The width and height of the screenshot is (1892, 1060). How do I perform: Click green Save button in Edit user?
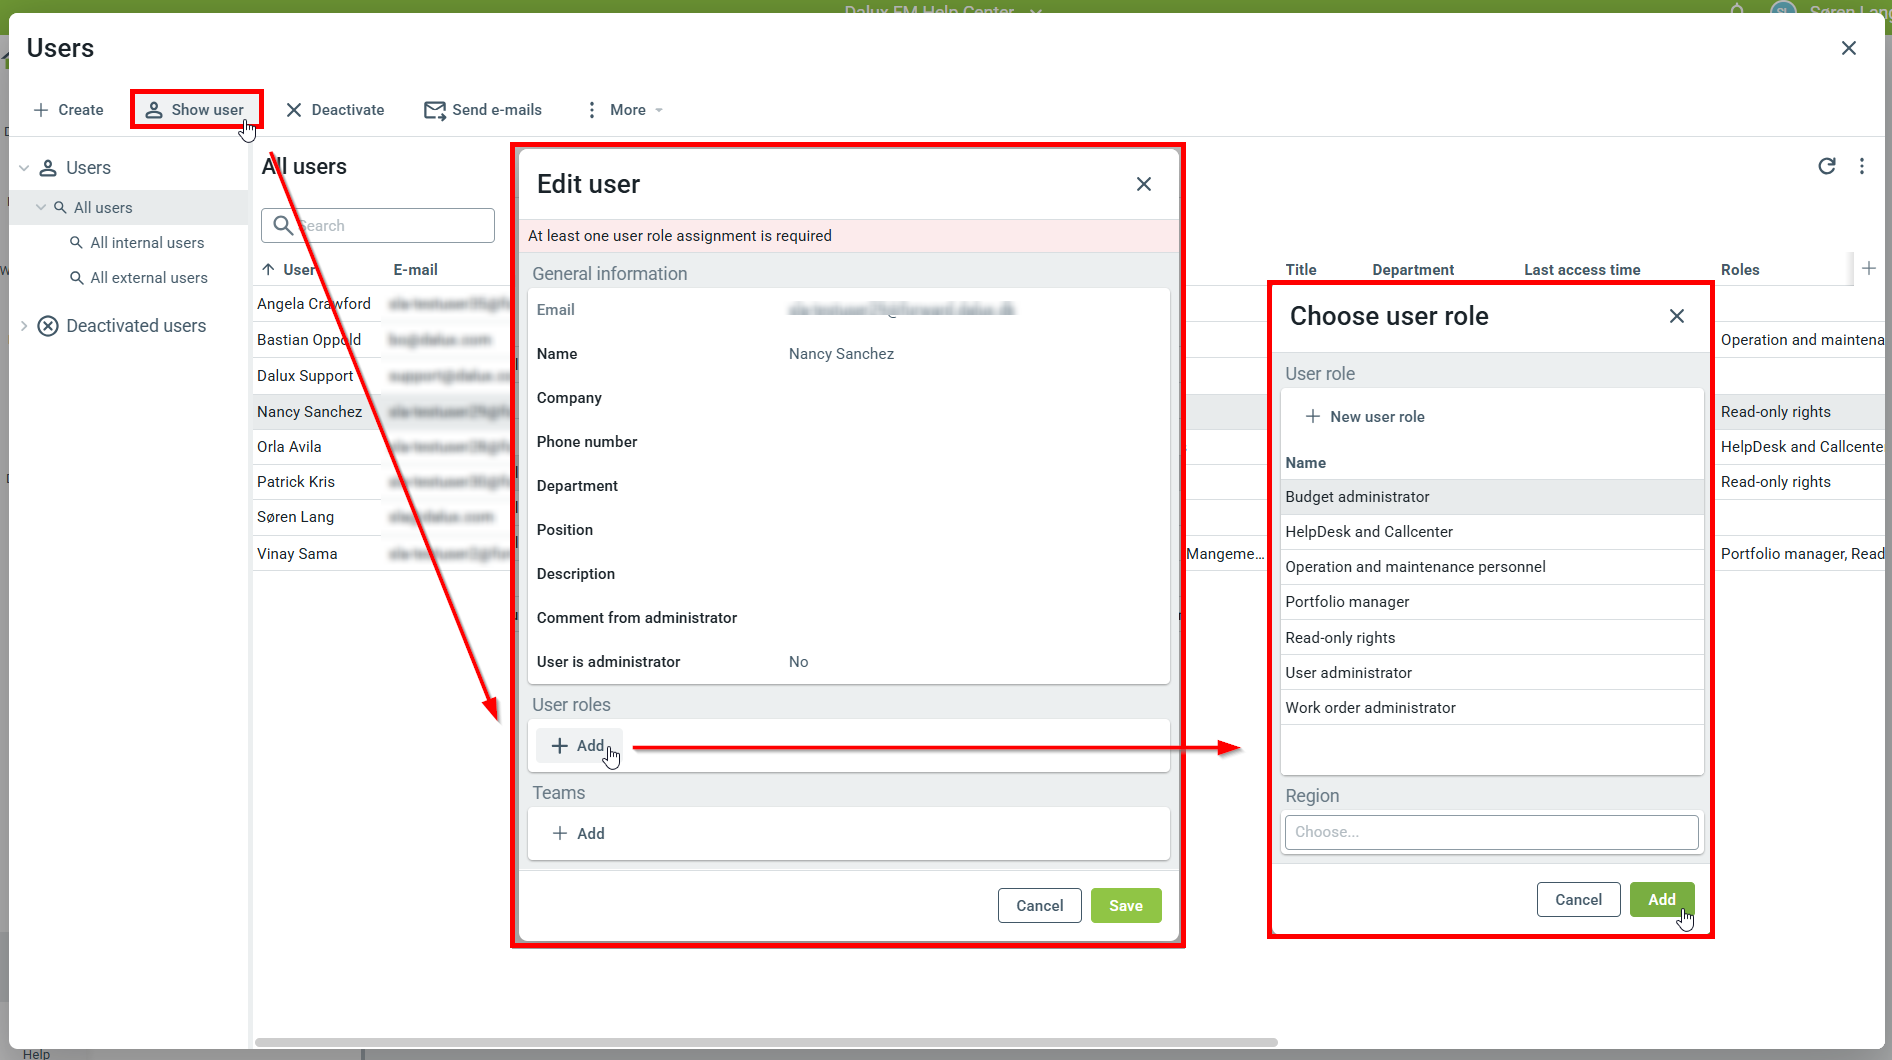(x=1125, y=906)
